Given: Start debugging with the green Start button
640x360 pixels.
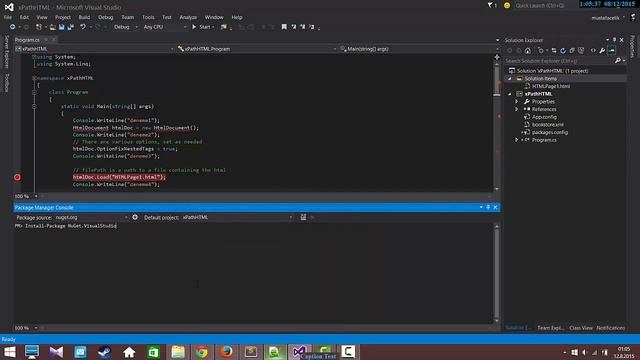Looking at the screenshot, I should tap(202, 27).
